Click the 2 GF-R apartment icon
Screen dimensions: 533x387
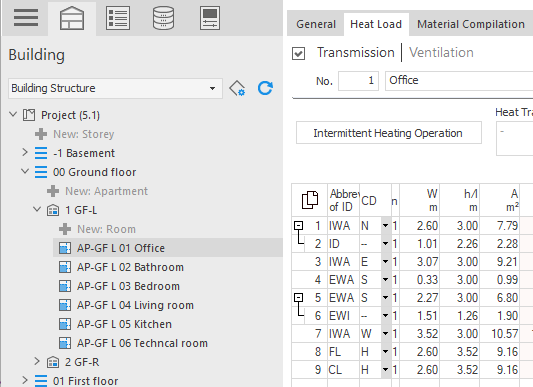(53, 362)
